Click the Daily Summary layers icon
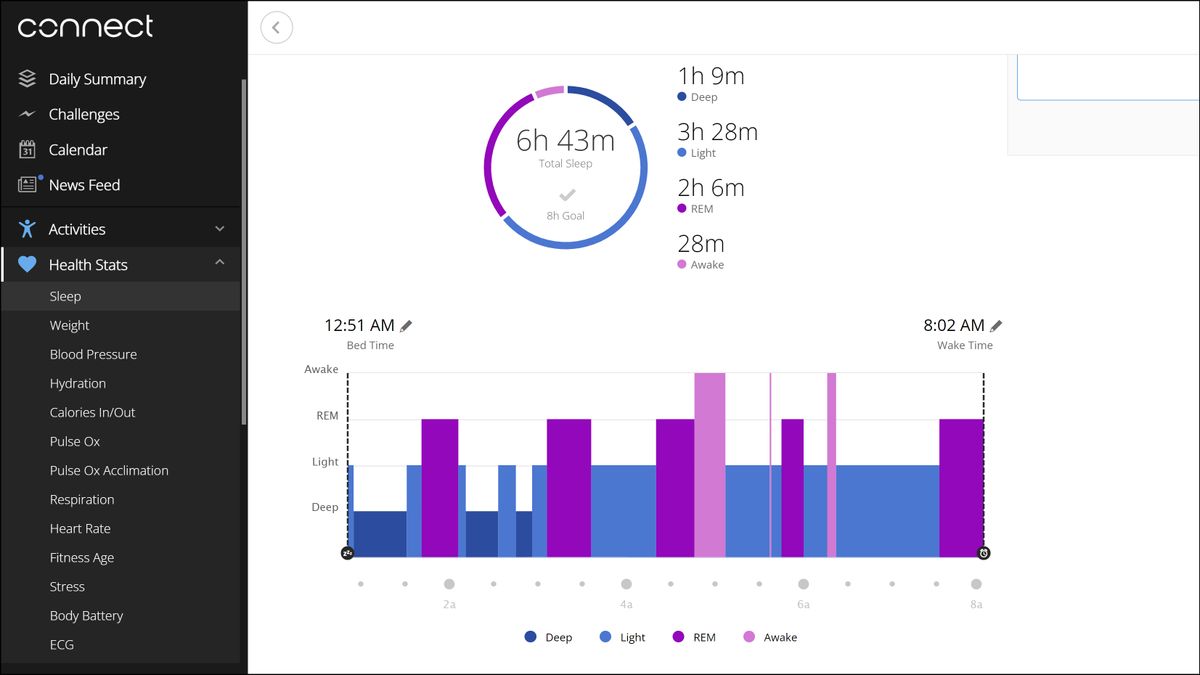The width and height of the screenshot is (1200, 675). click(27, 79)
